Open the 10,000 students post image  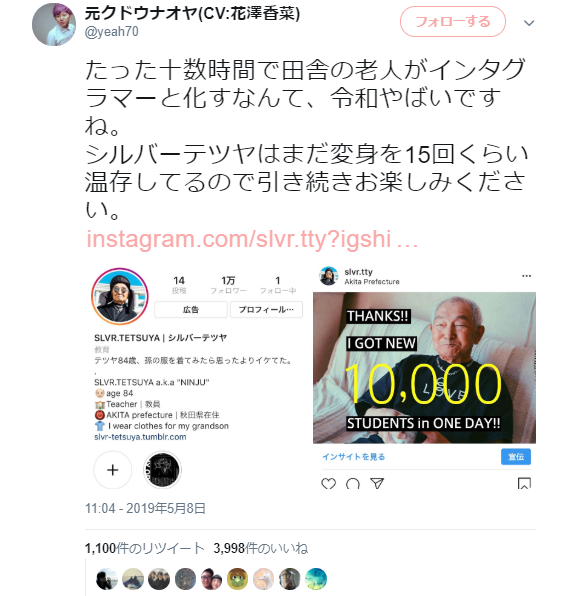tap(424, 368)
